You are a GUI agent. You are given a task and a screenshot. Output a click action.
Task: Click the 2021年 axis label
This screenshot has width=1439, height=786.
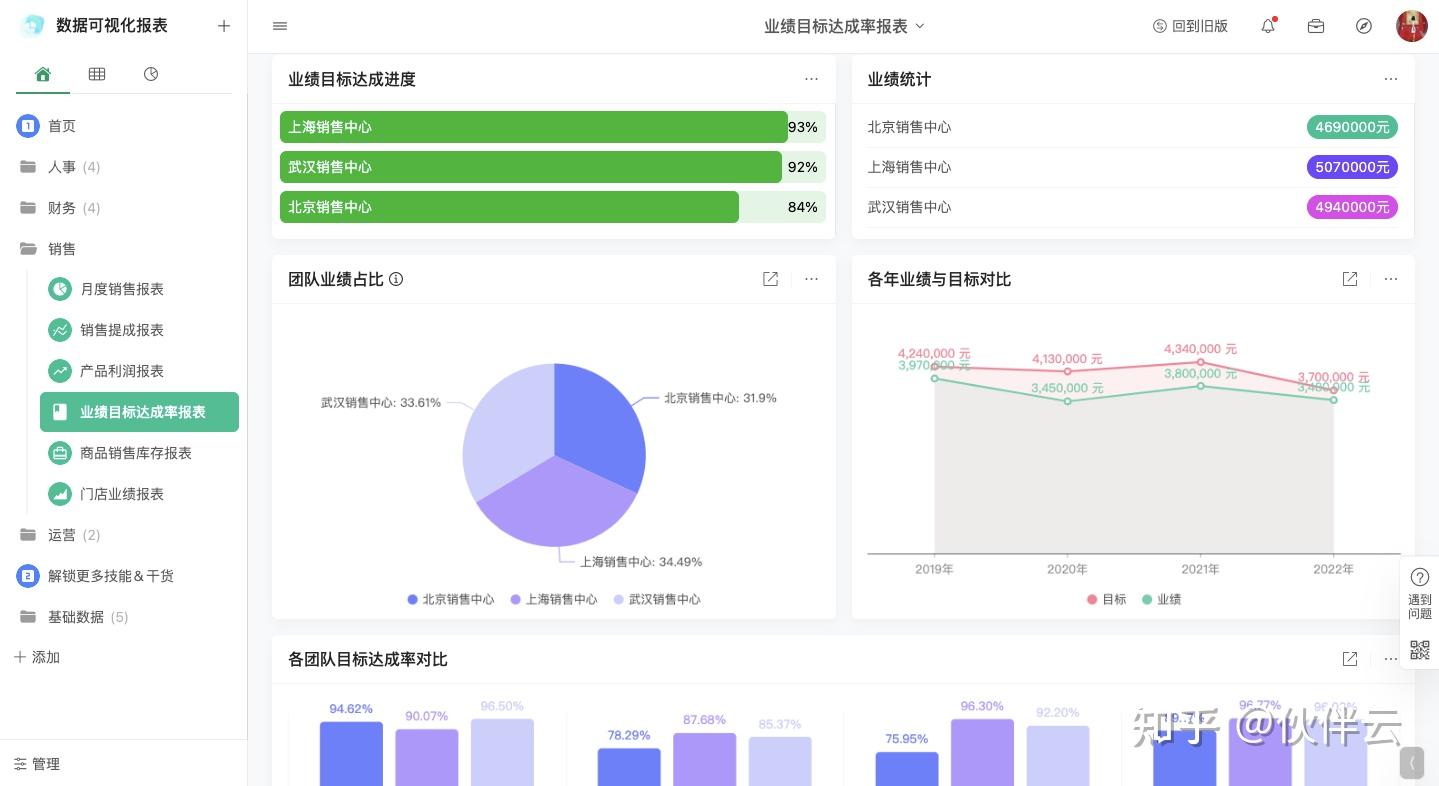pos(1200,569)
